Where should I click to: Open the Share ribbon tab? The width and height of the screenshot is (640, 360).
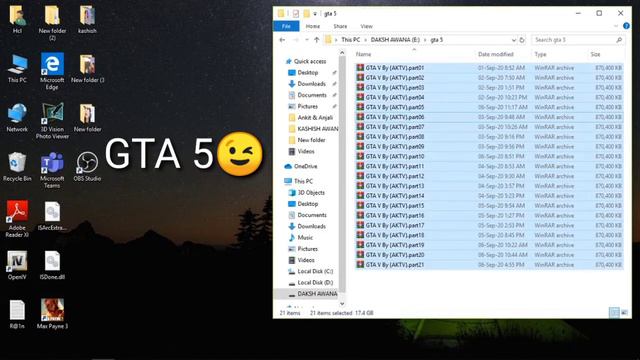340,26
